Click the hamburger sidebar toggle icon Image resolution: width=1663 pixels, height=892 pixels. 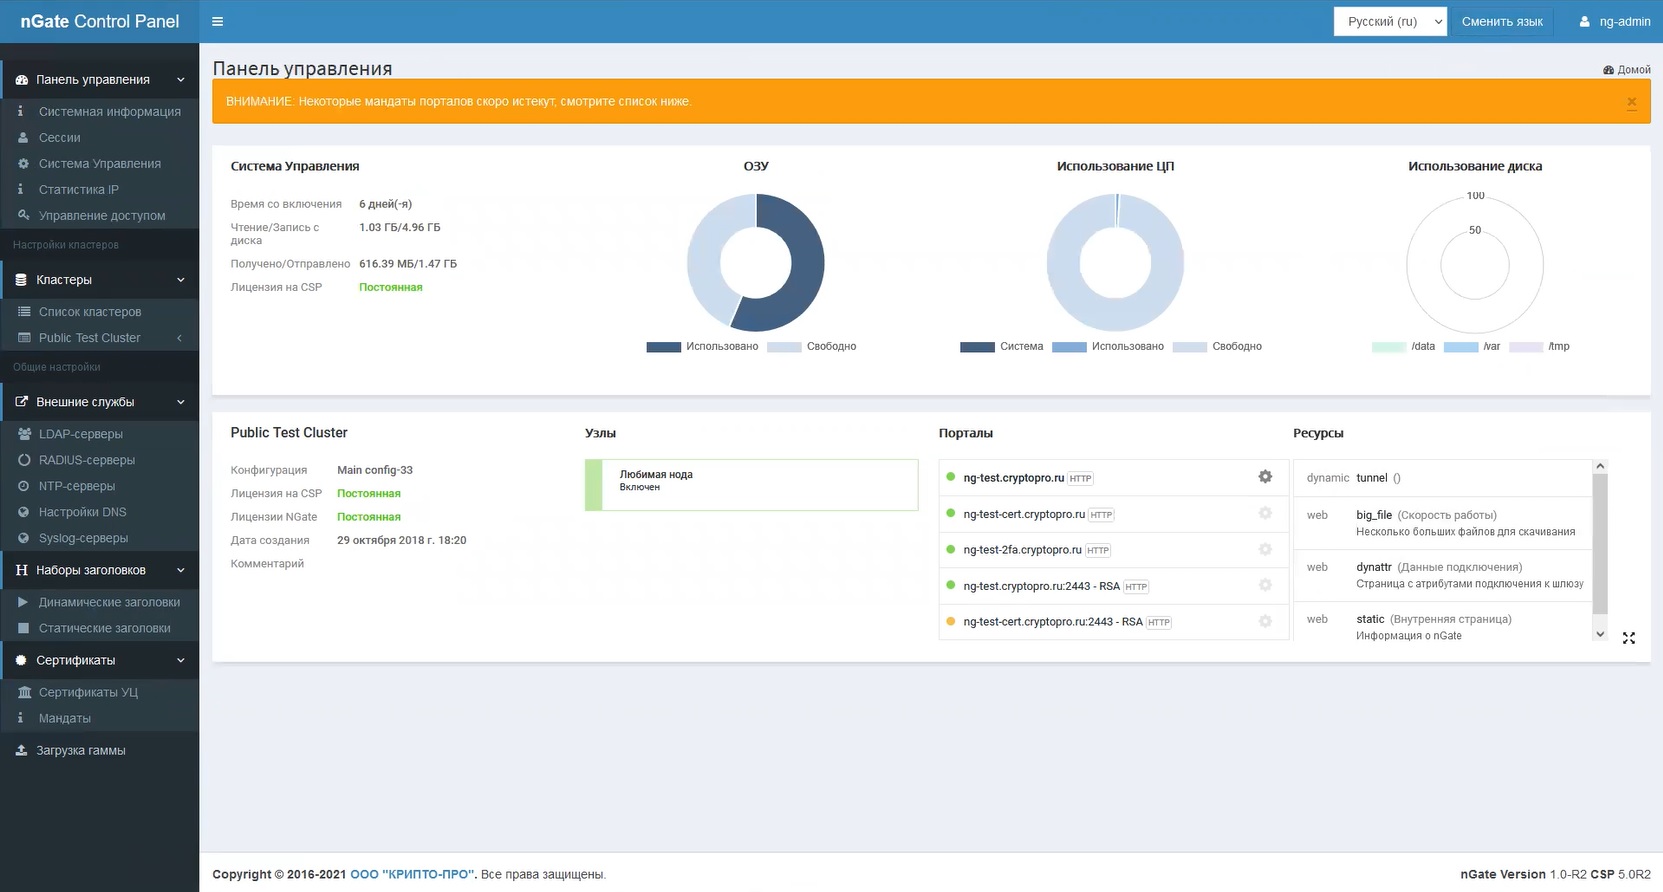[218, 21]
